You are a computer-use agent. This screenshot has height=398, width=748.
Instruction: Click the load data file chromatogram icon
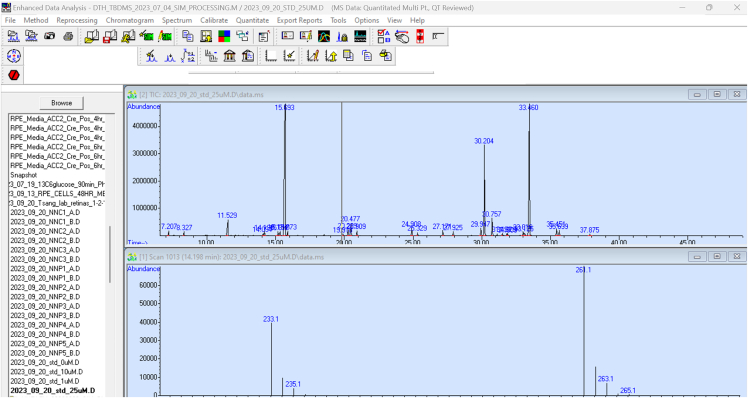[x=13, y=36]
